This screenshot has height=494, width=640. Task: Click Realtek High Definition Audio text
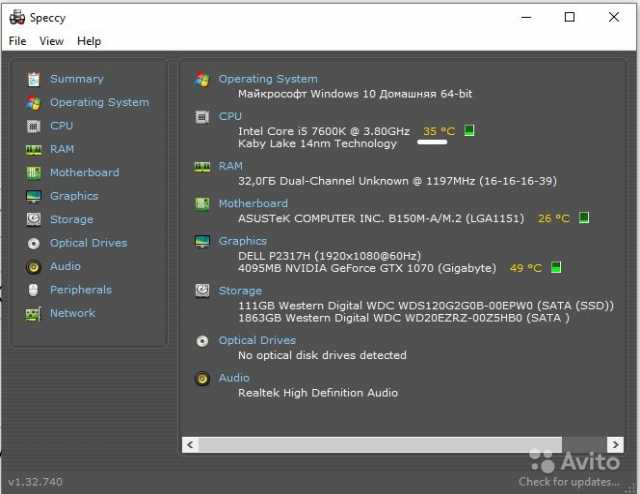(318, 393)
